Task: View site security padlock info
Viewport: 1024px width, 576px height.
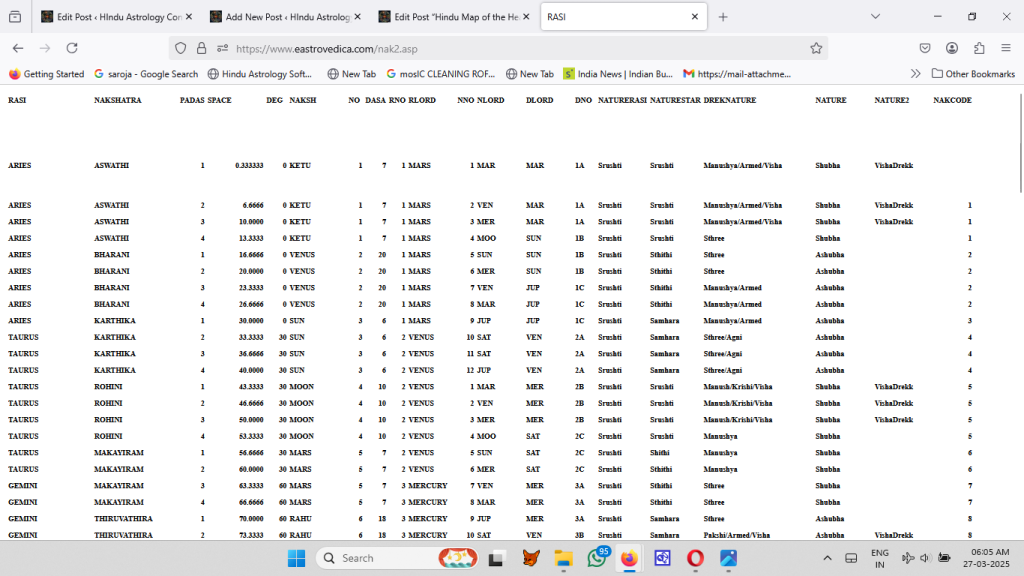Action: click(202, 48)
